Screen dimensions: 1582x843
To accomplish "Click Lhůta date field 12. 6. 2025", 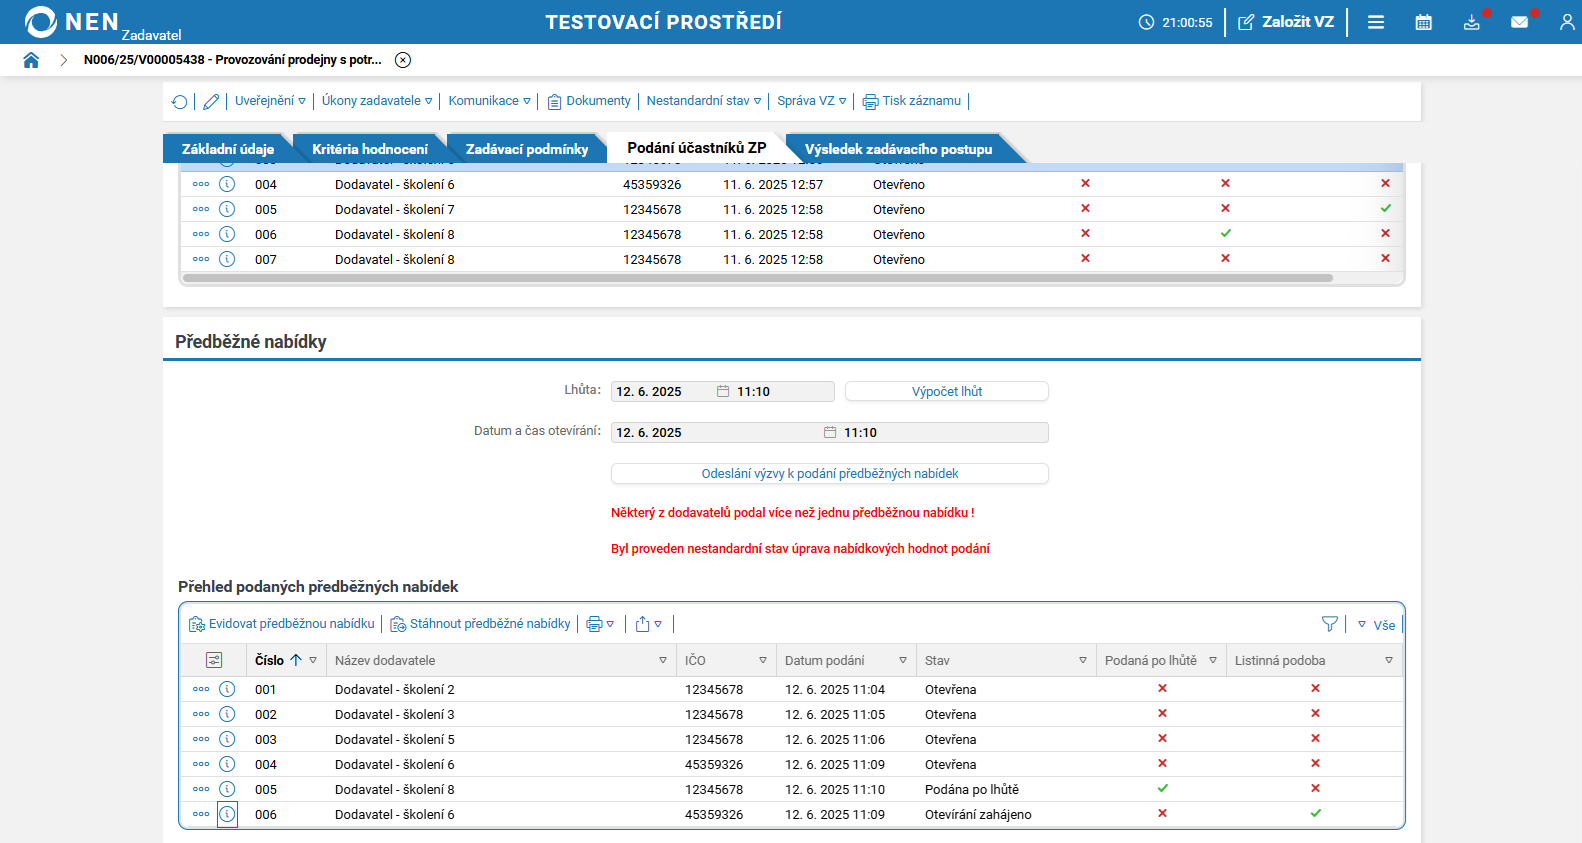I will pos(660,392).
